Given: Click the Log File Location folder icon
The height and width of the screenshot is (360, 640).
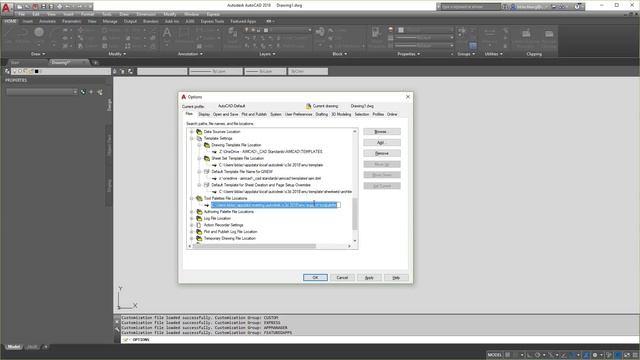Looking at the screenshot, I should (x=199, y=218).
